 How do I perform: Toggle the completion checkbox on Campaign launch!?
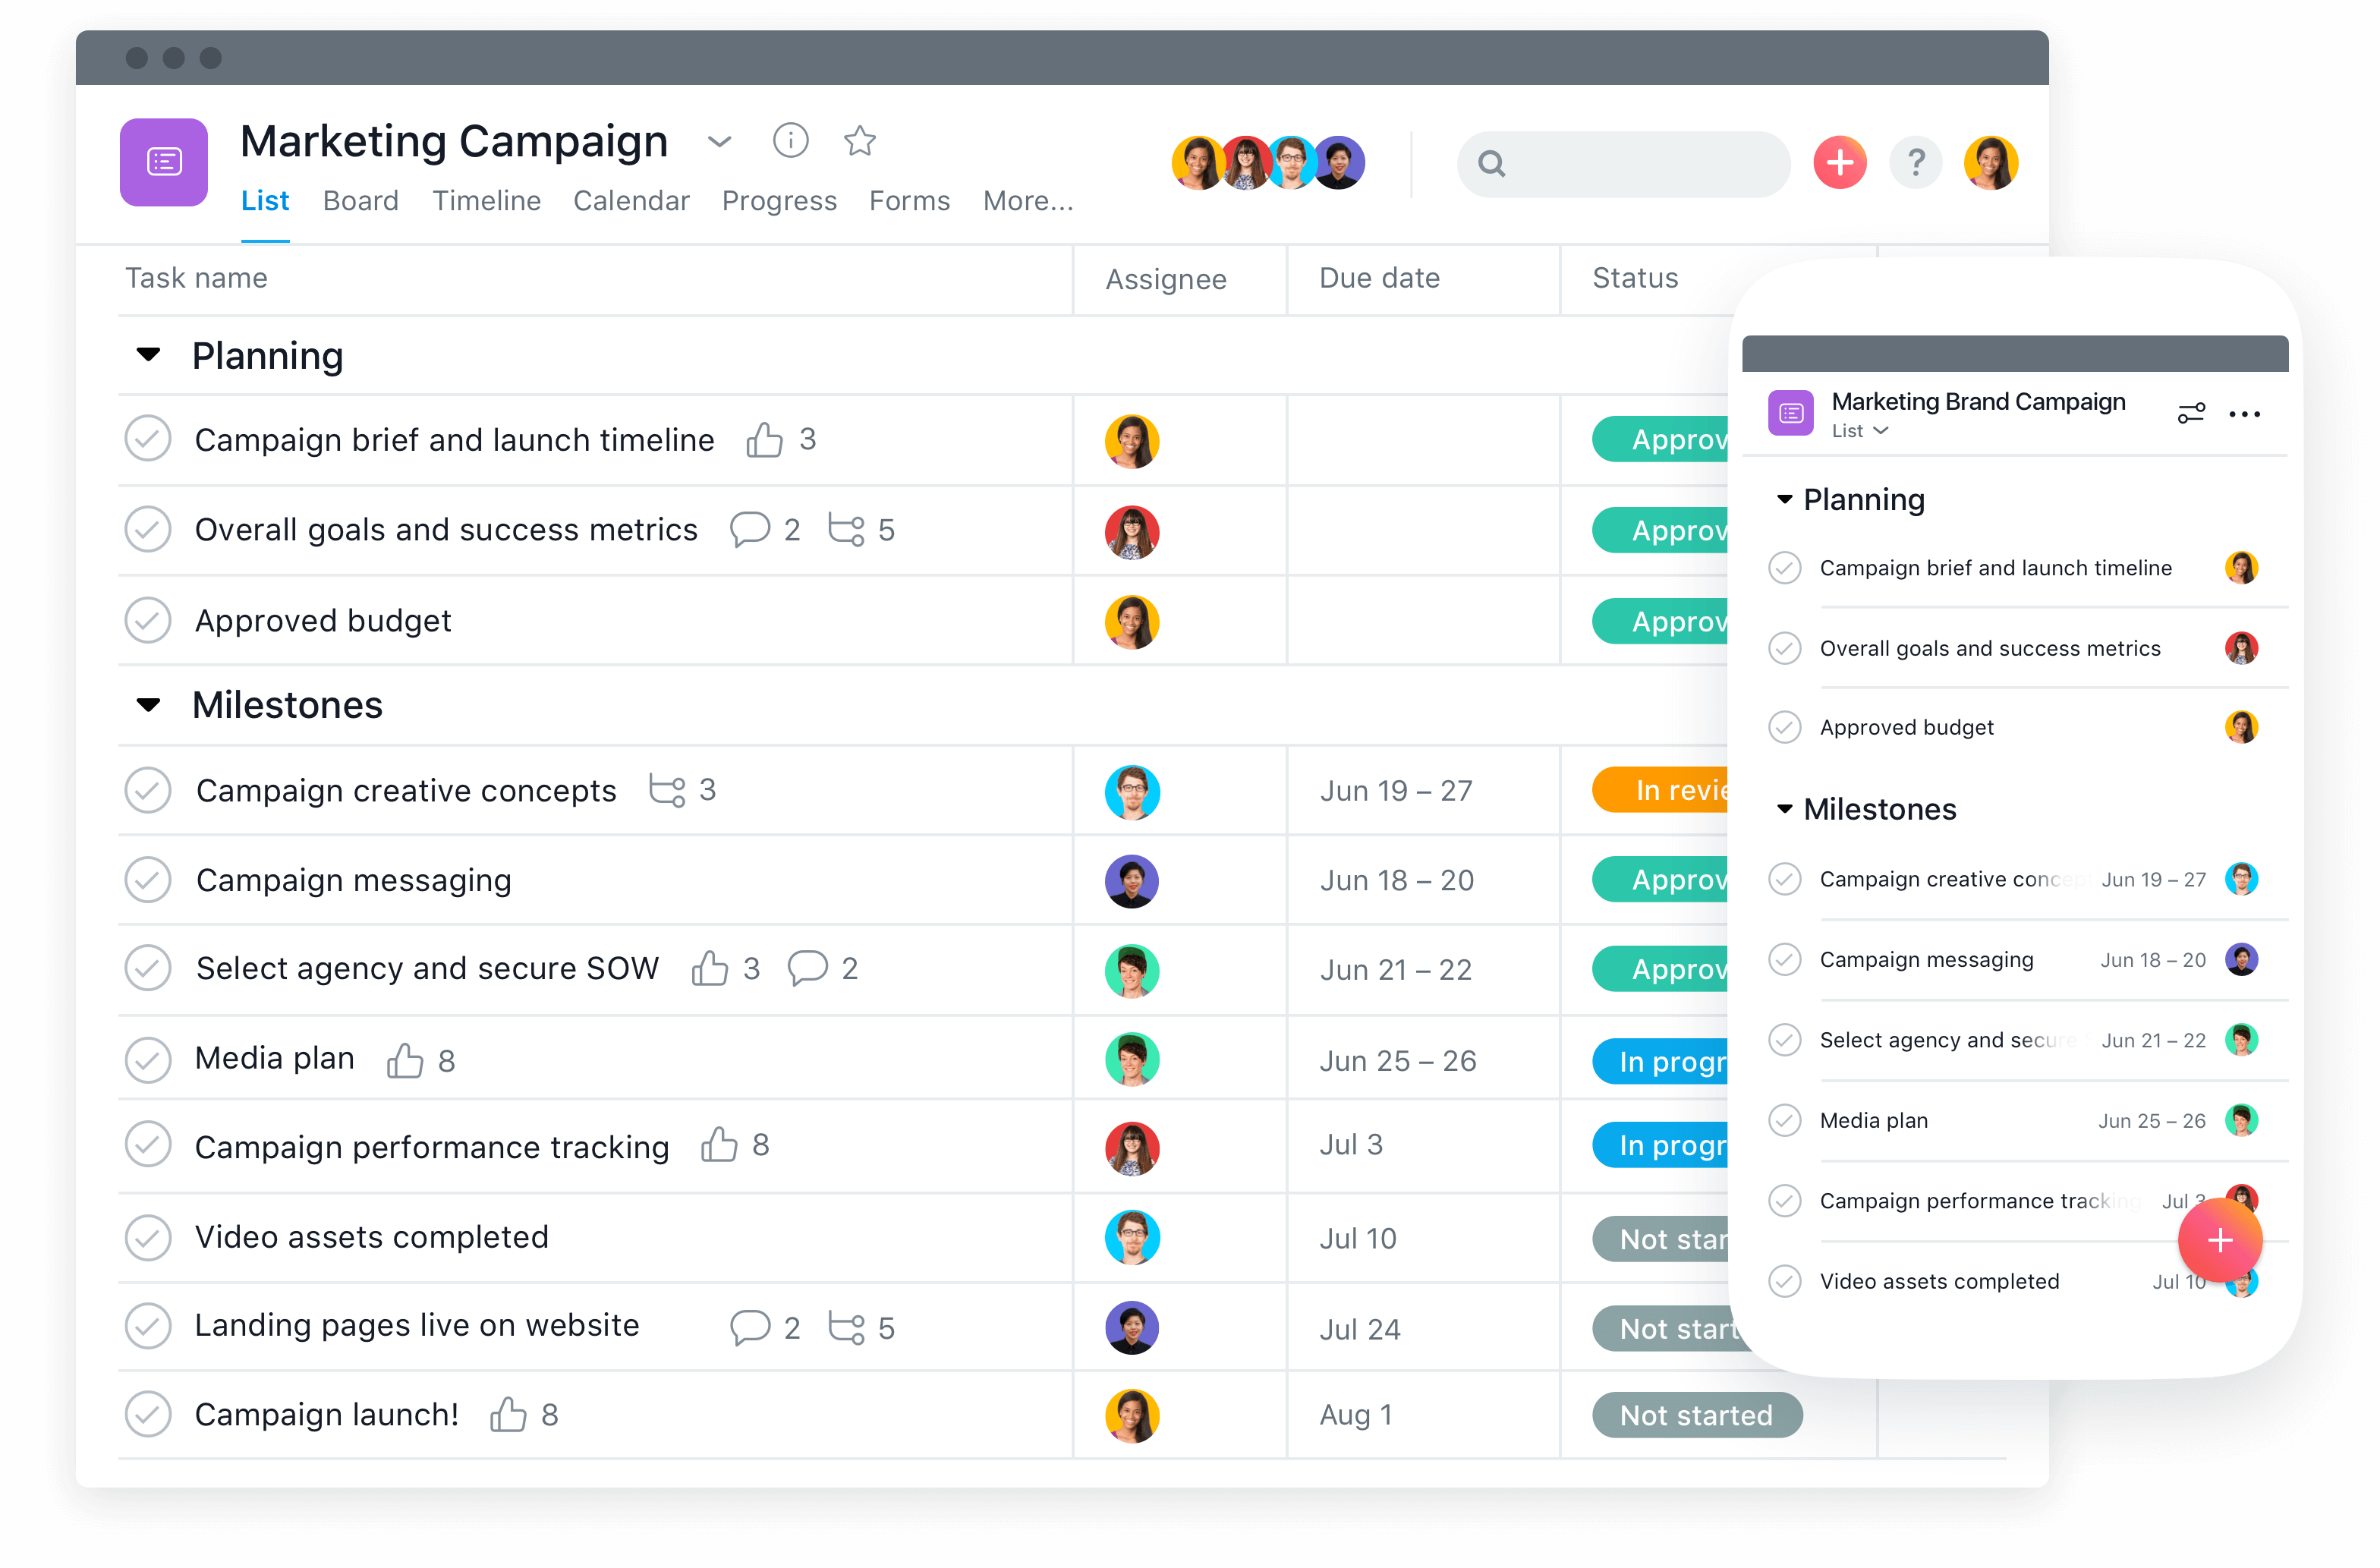pyautogui.click(x=149, y=1414)
